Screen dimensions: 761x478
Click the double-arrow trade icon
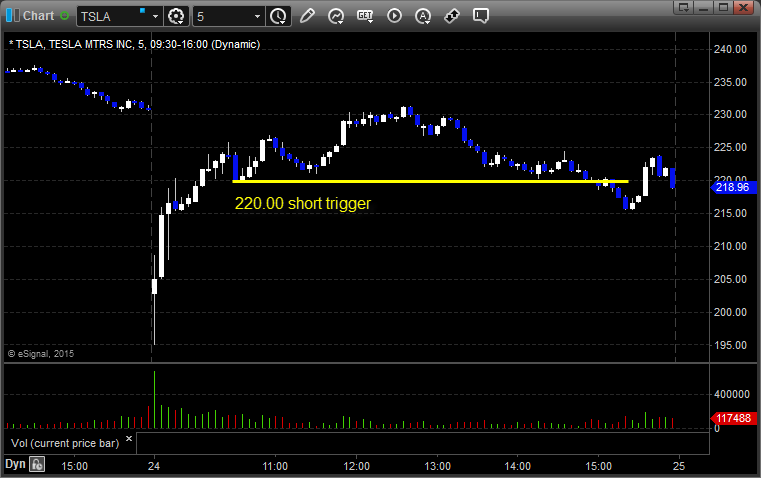tap(452, 16)
